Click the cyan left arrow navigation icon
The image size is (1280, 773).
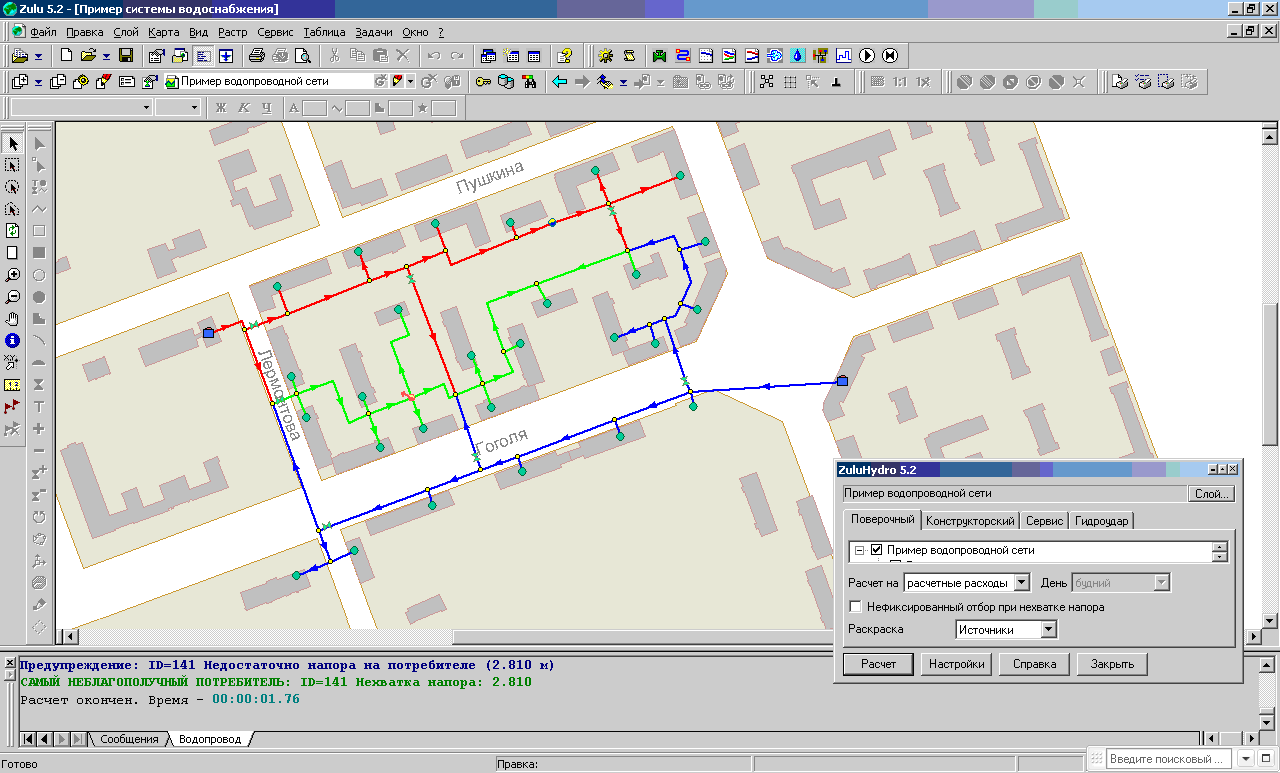(x=560, y=81)
